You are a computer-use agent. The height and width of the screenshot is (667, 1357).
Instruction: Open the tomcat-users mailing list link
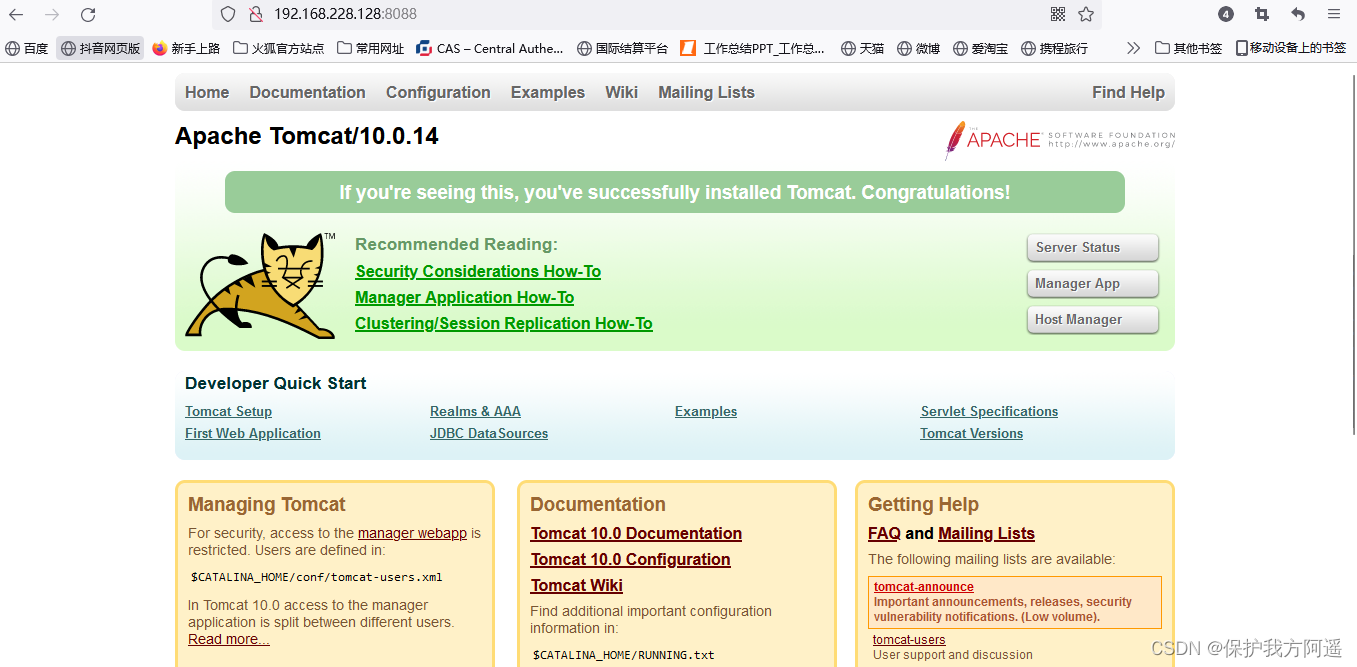909,639
